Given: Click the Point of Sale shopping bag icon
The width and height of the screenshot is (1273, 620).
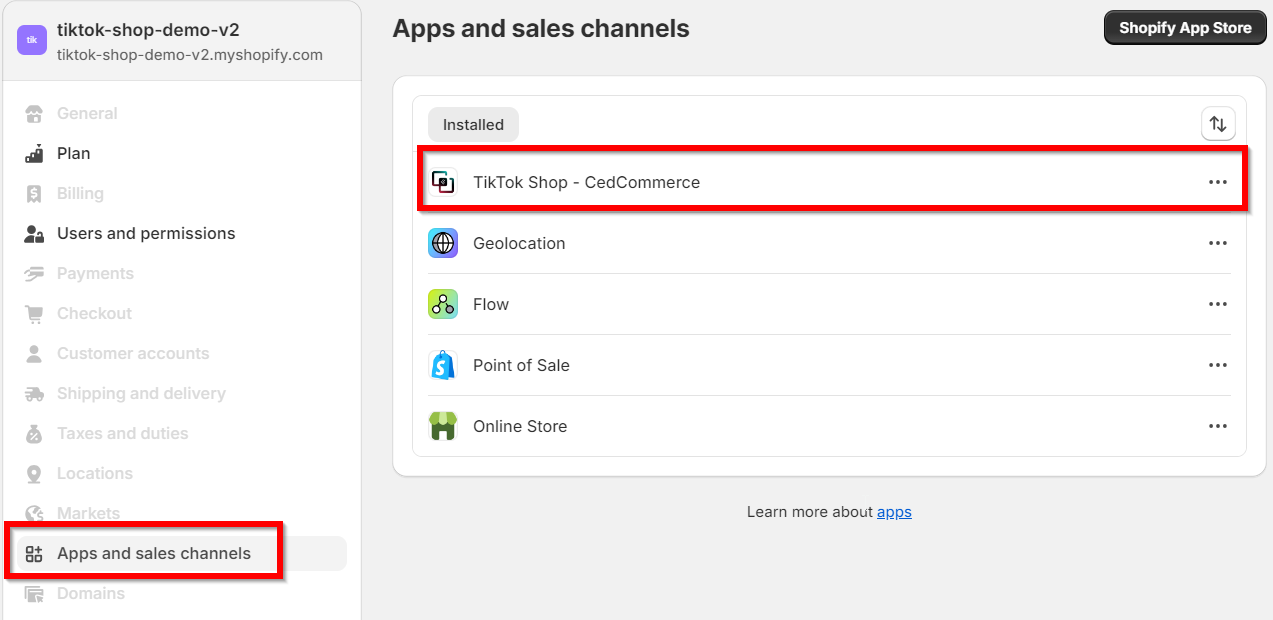Looking at the screenshot, I should tap(443, 365).
